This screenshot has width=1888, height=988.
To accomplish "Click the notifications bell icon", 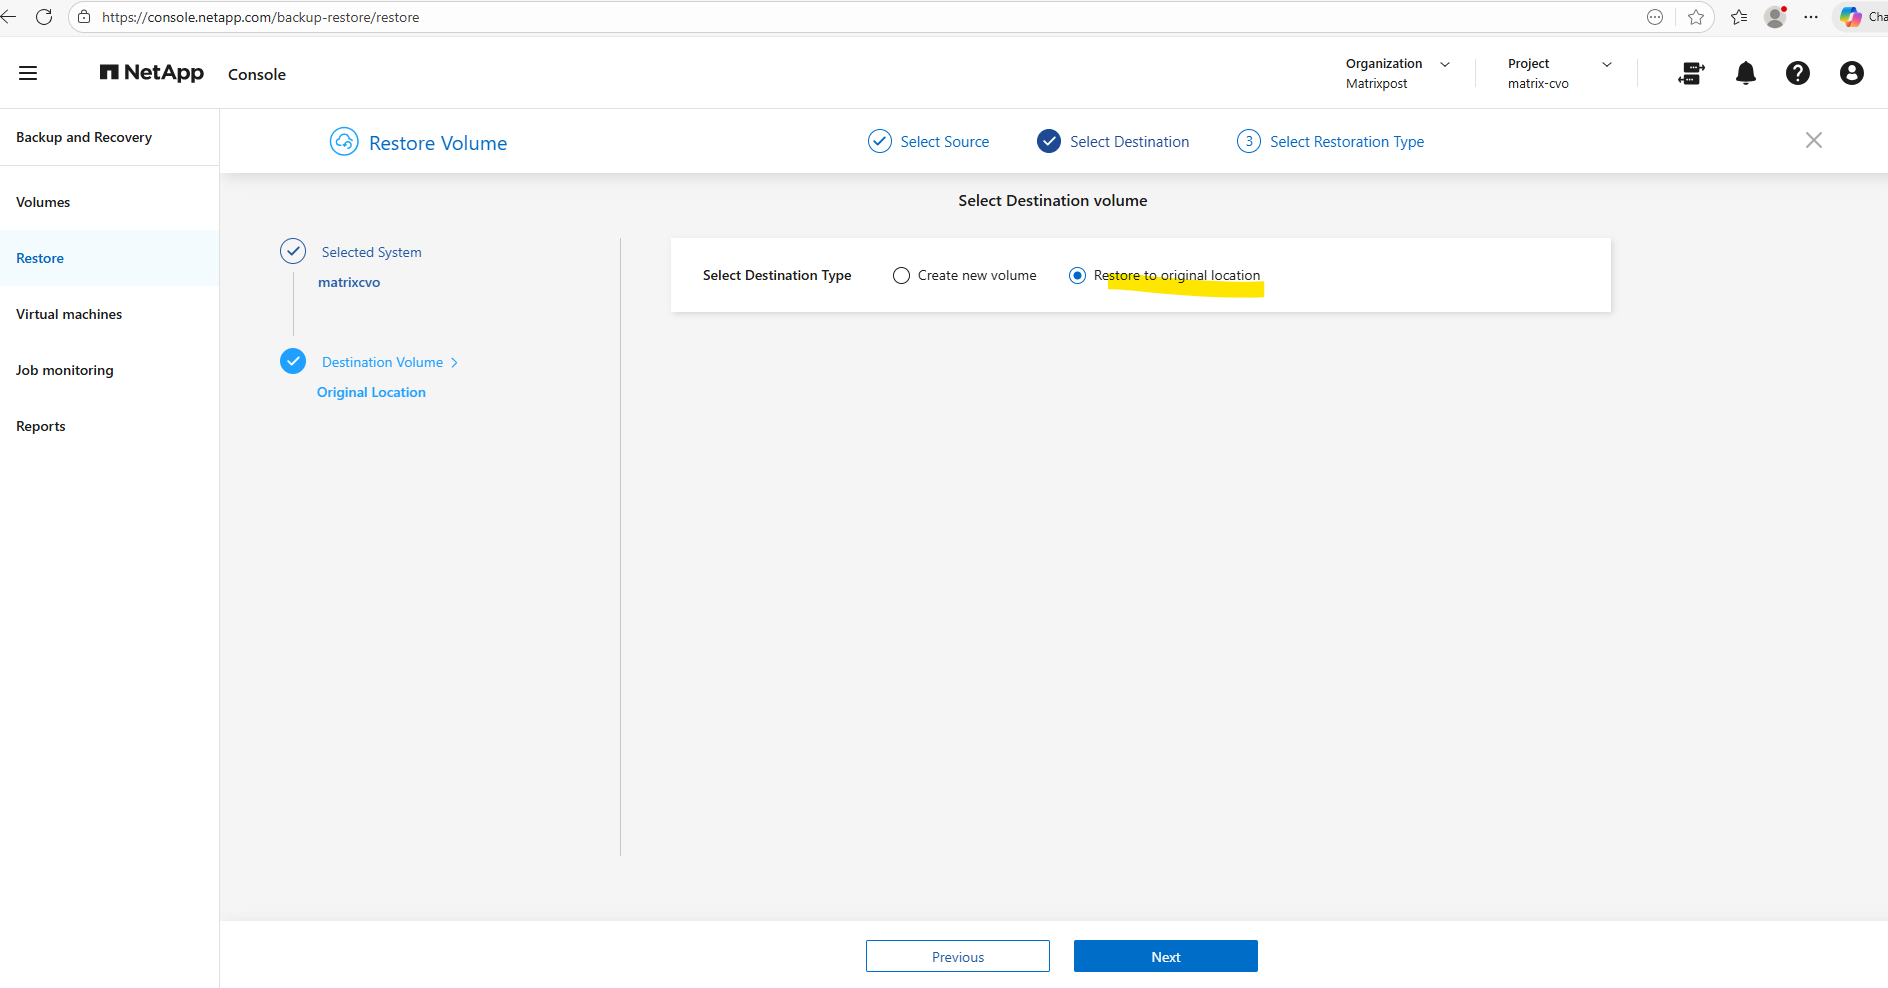I will click(x=1745, y=73).
